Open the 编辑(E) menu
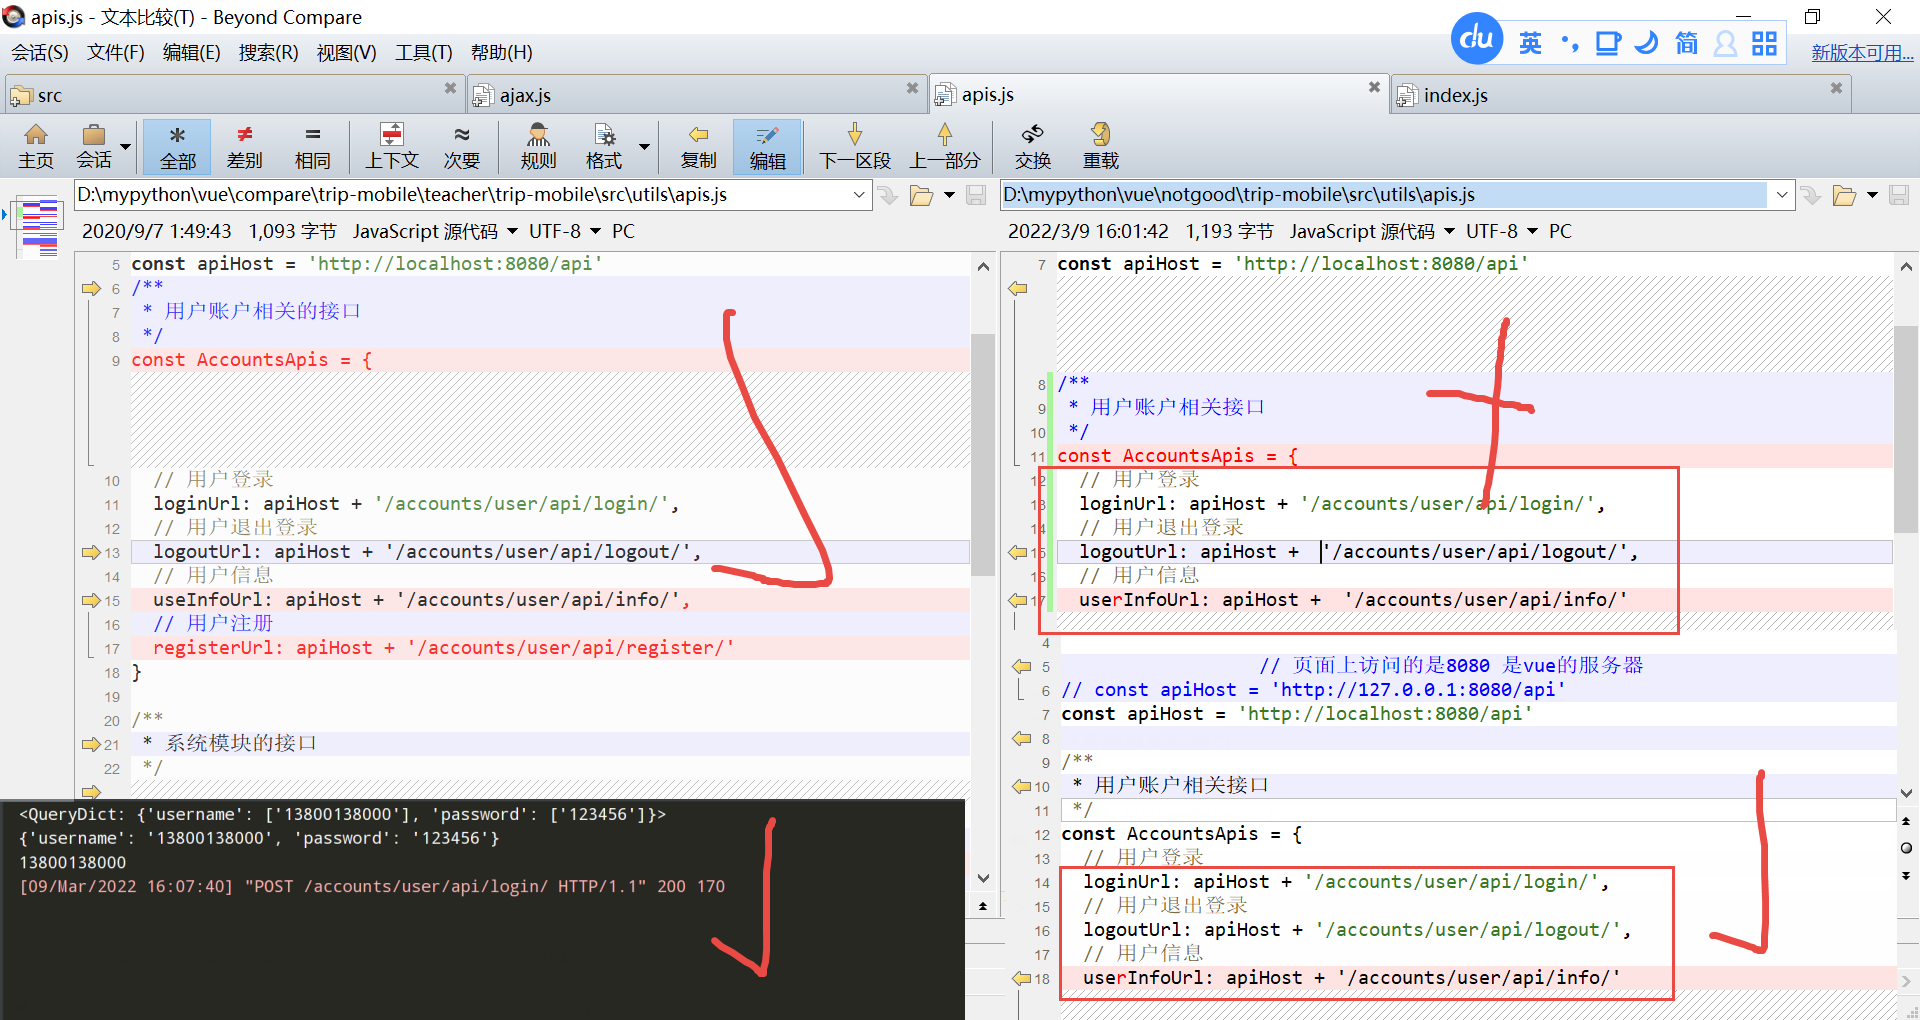Screen dimensions: 1920x1020 point(191,52)
